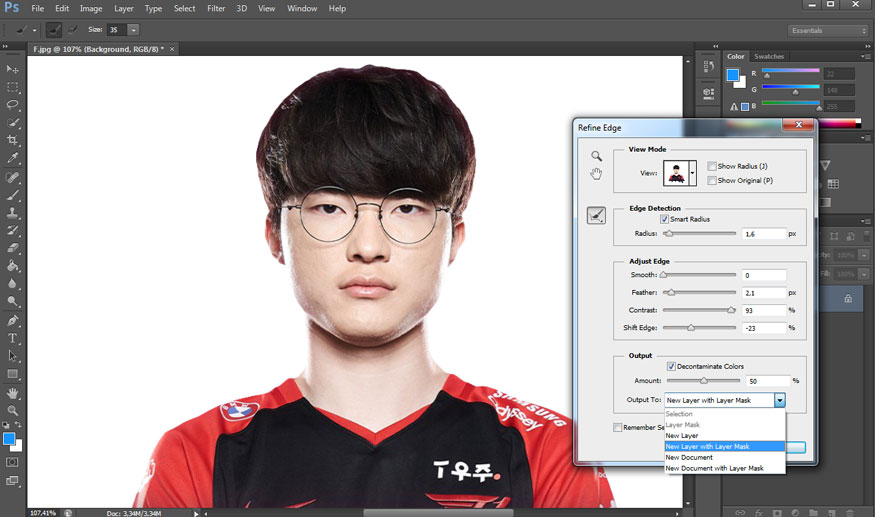
Task: Click the Zoom tool in Refine Edge dialog
Action: coord(597,156)
